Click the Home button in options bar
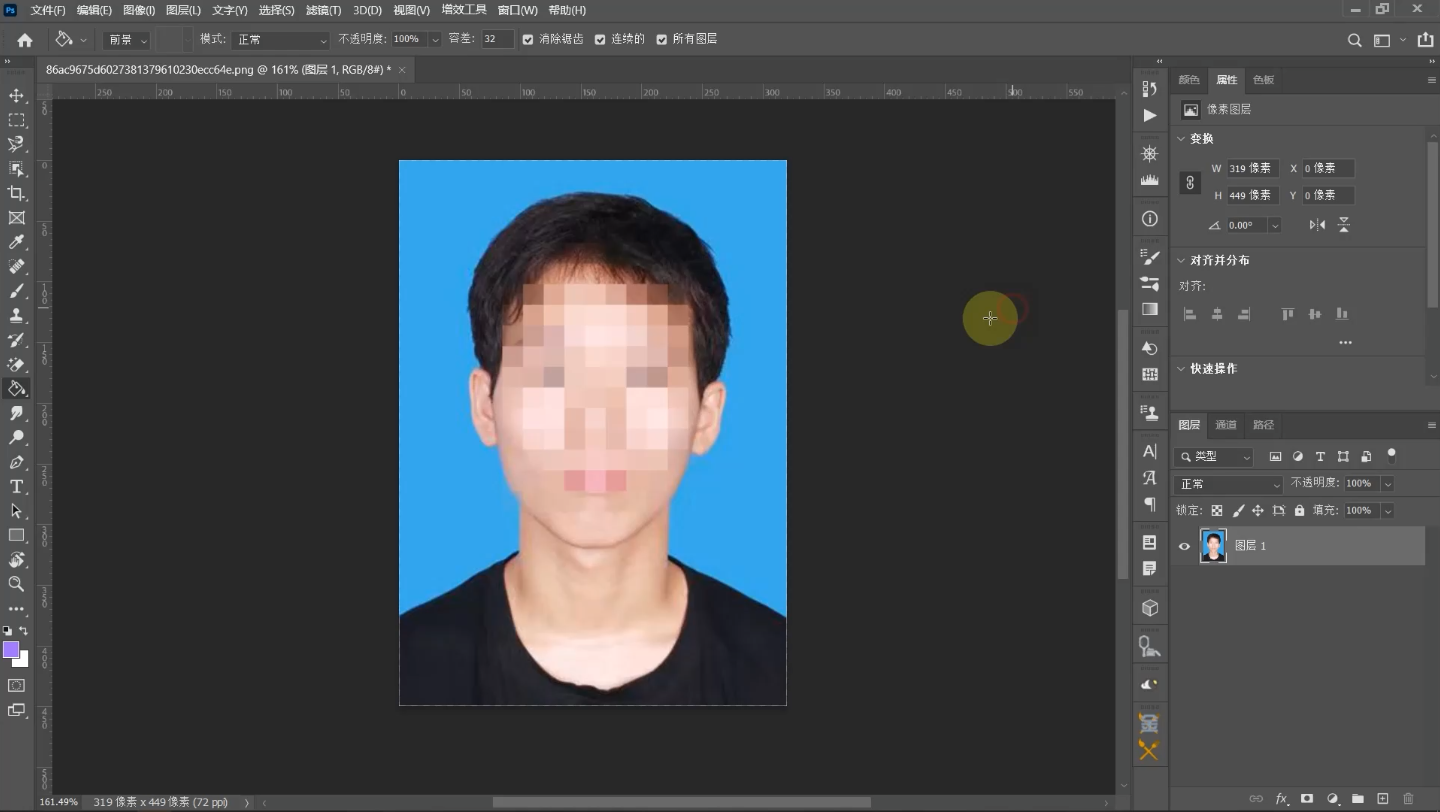1440x812 pixels. (25, 40)
